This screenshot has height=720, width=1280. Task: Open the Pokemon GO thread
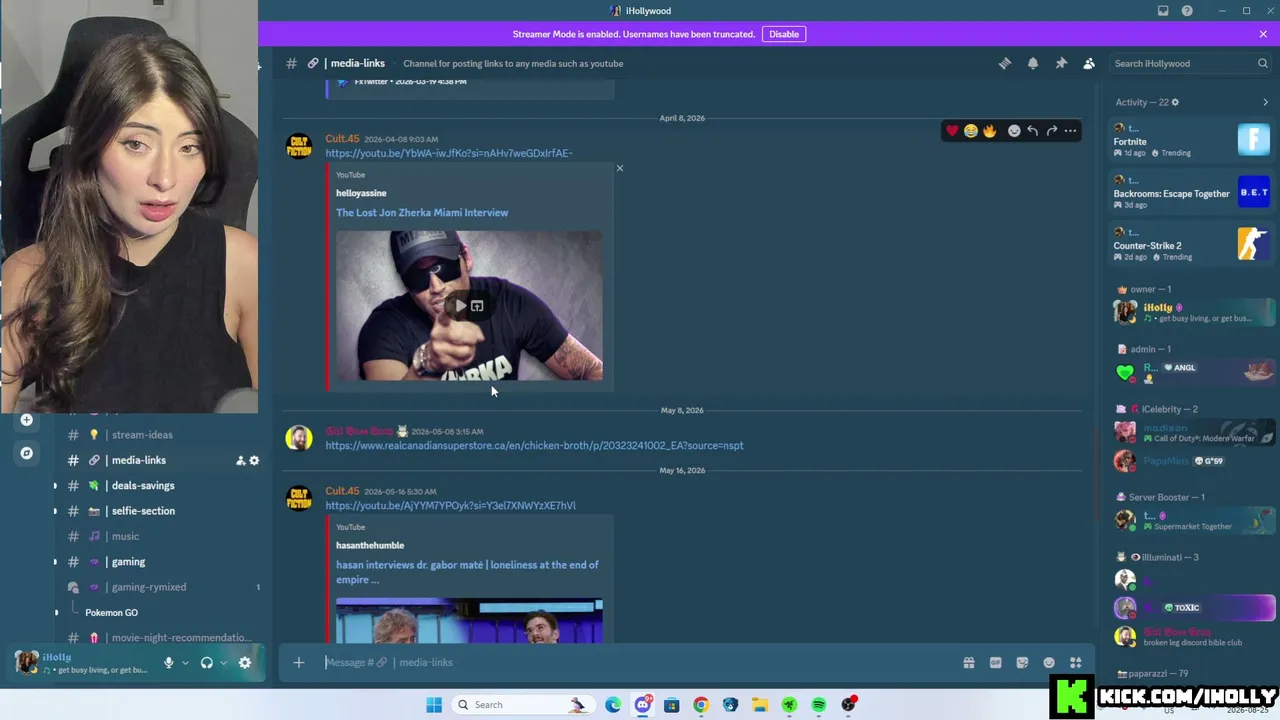111,613
